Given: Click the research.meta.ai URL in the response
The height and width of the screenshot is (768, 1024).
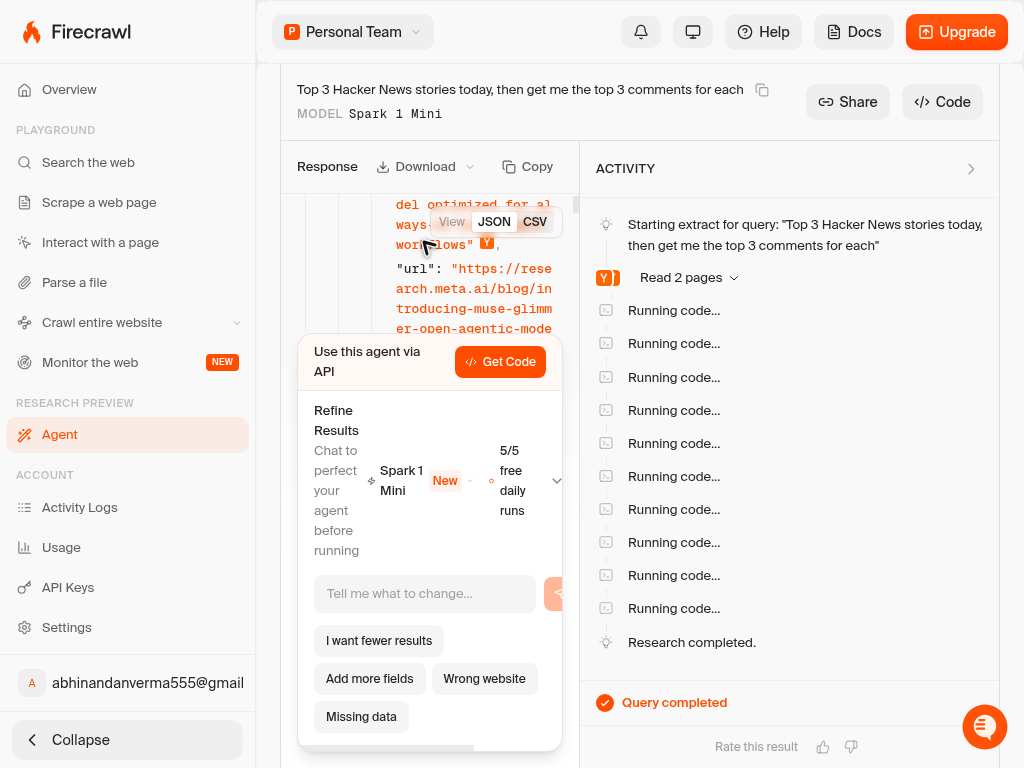Looking at the screenshot, I should [x=474, y=298].
